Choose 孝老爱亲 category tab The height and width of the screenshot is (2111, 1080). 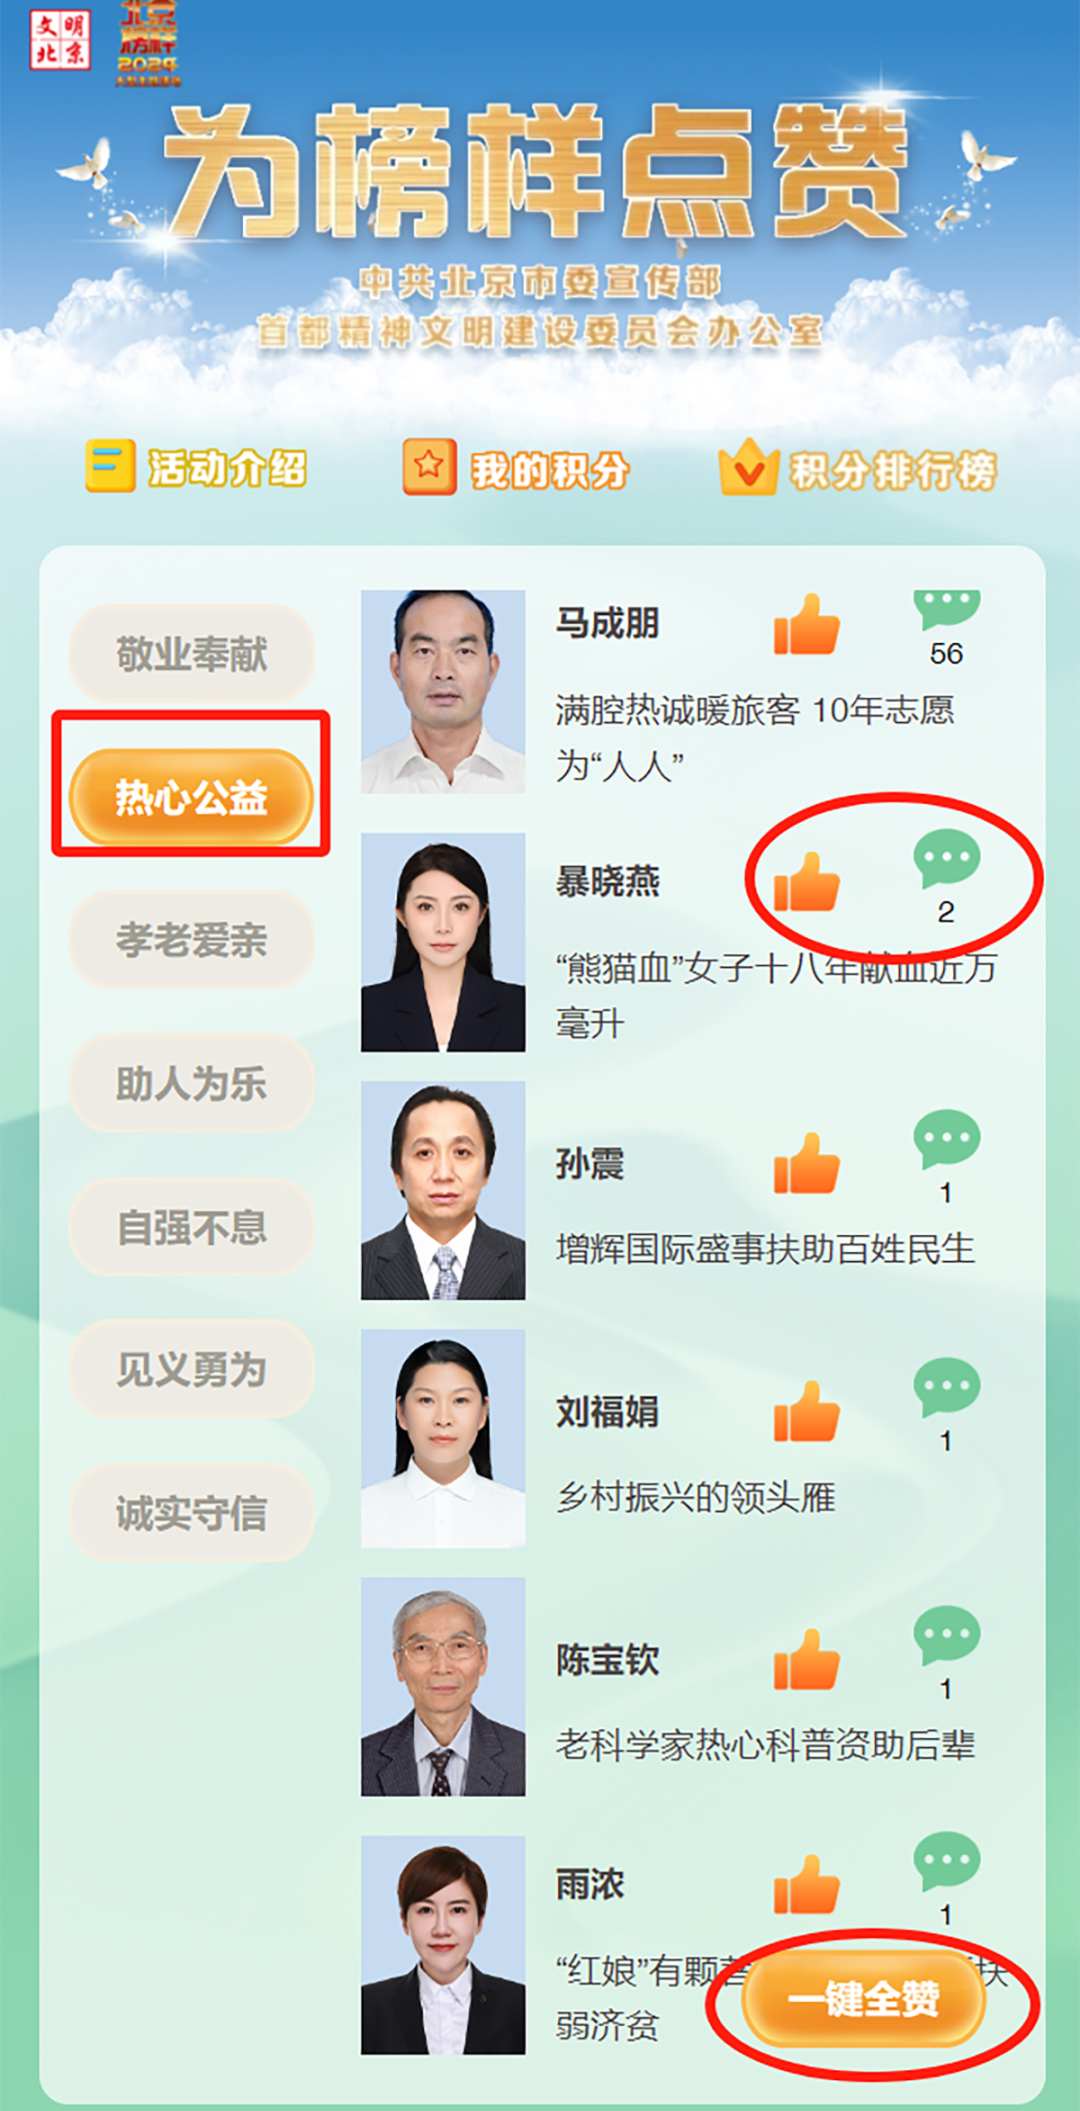(191, 940)
